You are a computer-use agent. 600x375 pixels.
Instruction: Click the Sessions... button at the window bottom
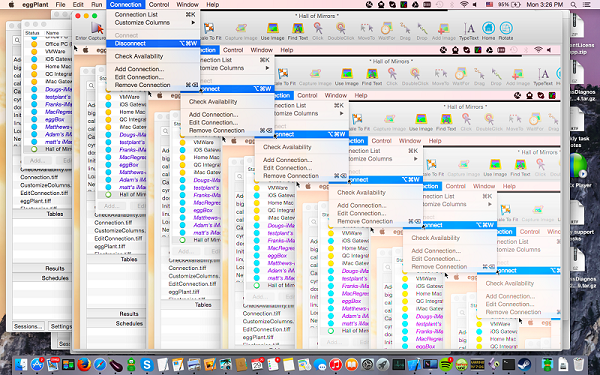point(28,326)
